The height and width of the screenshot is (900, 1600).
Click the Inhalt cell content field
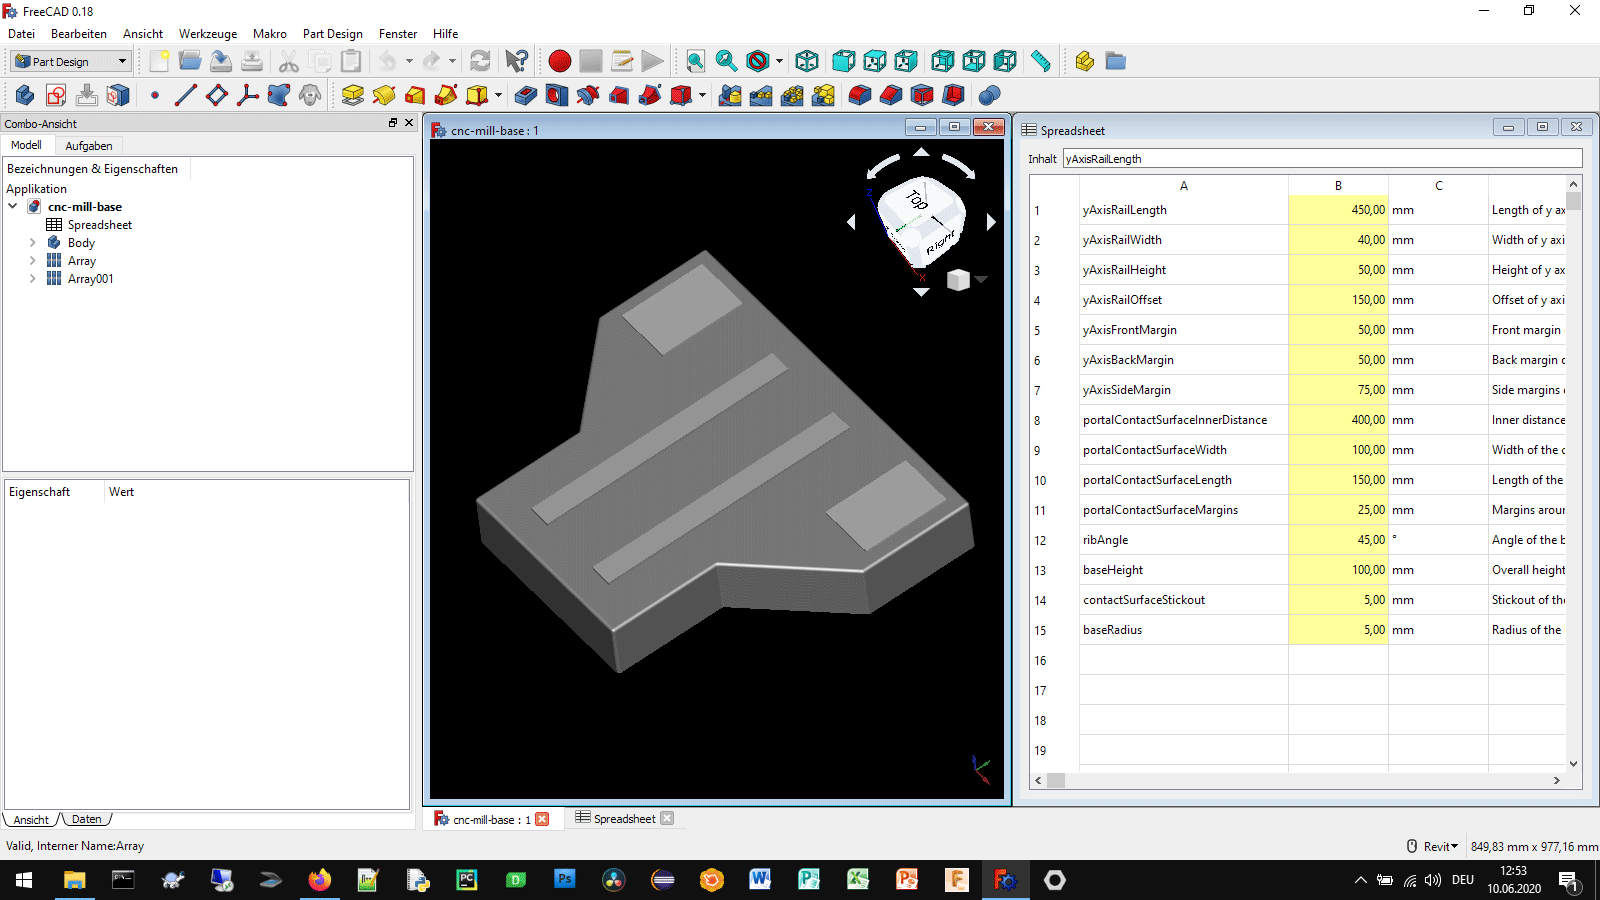click(x=1321, y=159)
